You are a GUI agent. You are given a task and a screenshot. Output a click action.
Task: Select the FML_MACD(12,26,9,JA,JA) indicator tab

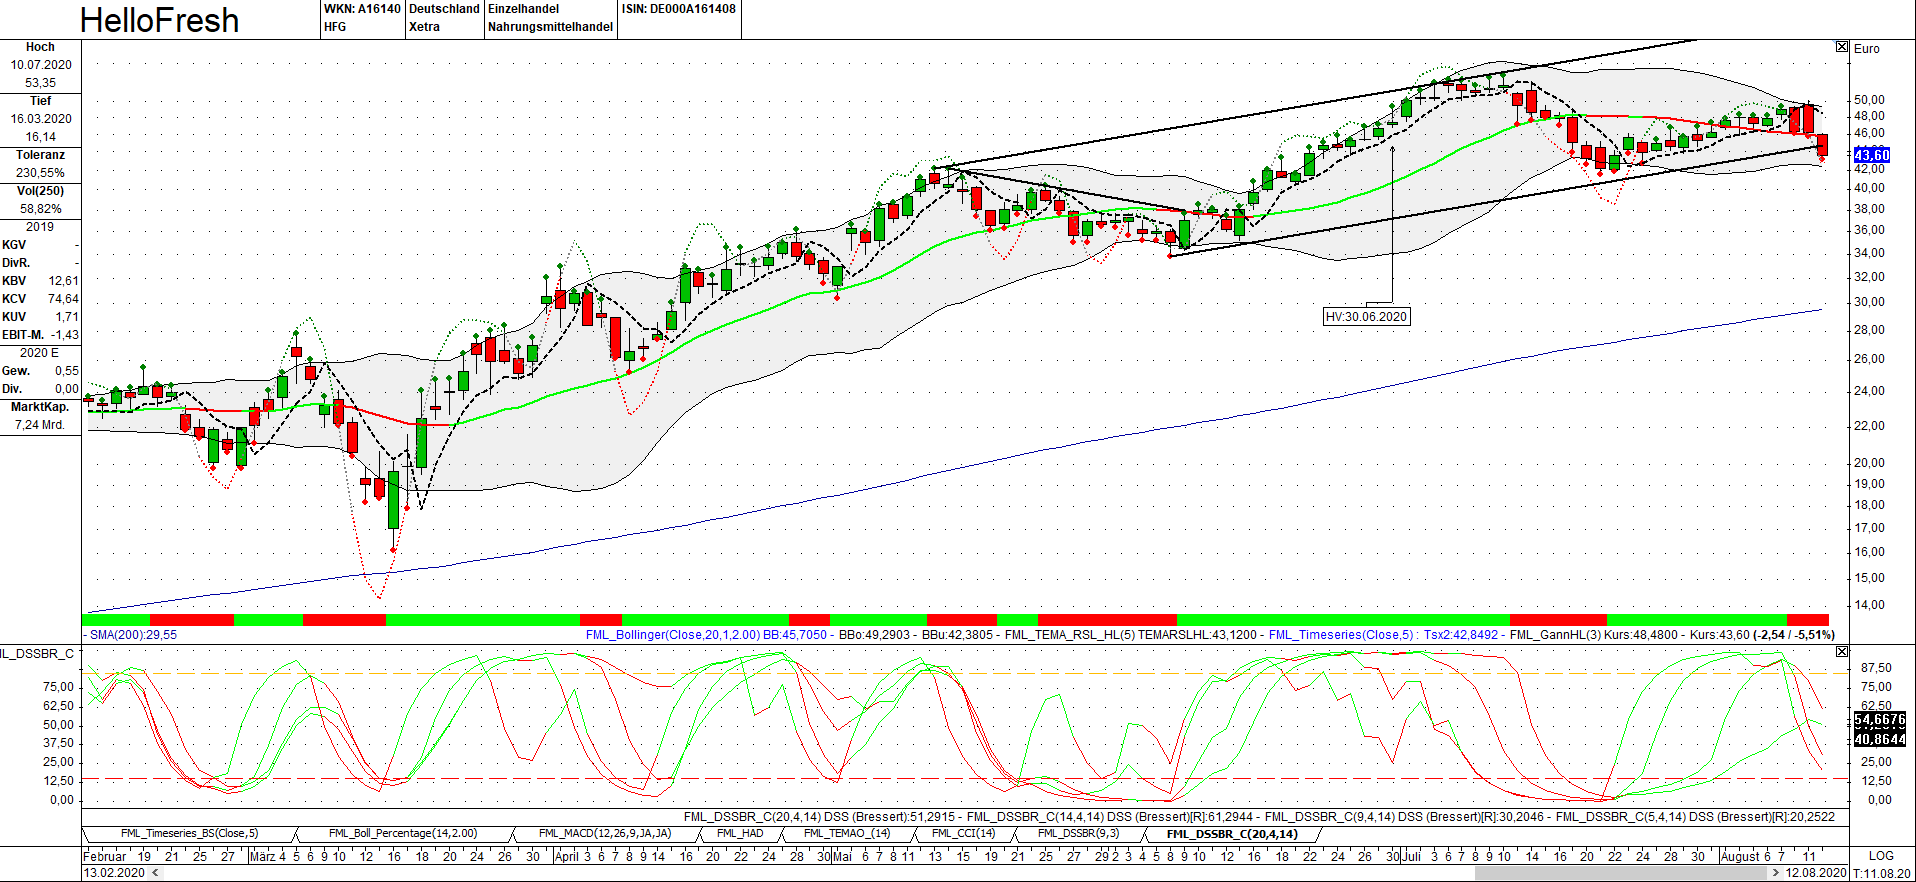[x=605, y=834]
